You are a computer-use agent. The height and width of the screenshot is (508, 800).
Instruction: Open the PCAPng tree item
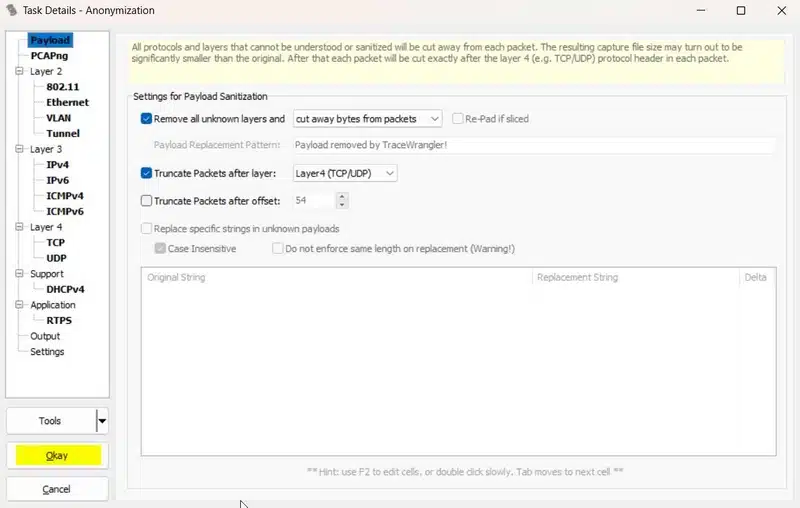tap(49, 56)
